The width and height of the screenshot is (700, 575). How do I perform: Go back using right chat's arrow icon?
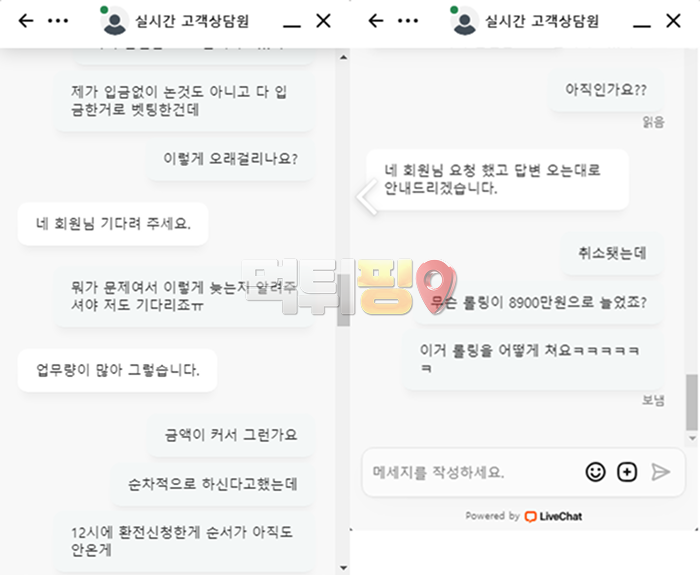pos(376,21)
